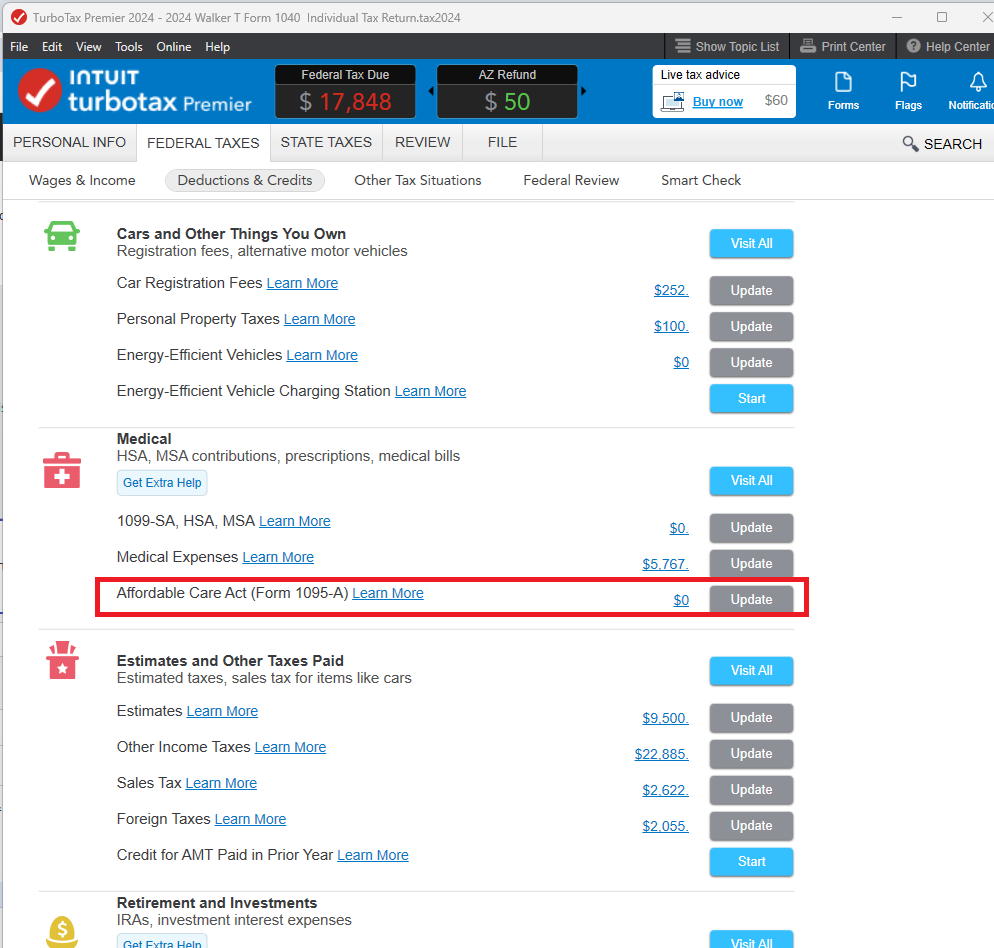Viewport: 994px width, 948px height.
Task: Switch to the STATE TAXES tab
Action: [326, 142]
